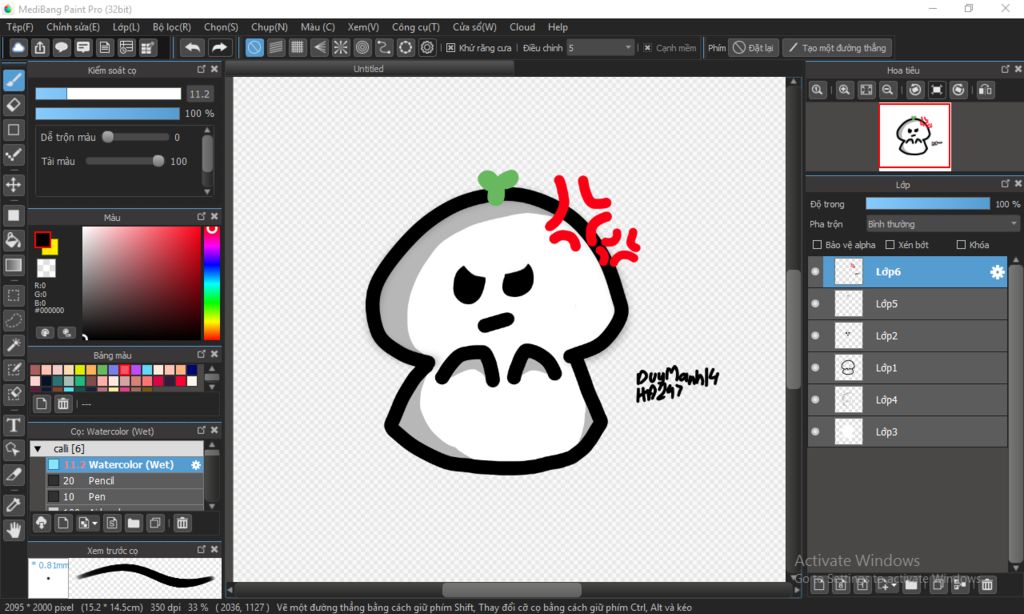Select the Brush tool in left toolbar
Screen dimensions: 1024x614
14,80
